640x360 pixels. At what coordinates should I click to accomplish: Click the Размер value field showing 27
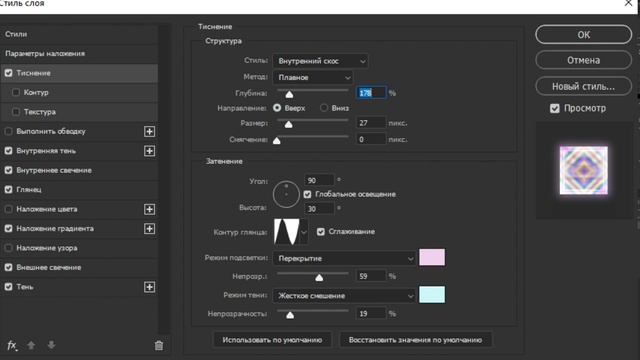(371, 123)
